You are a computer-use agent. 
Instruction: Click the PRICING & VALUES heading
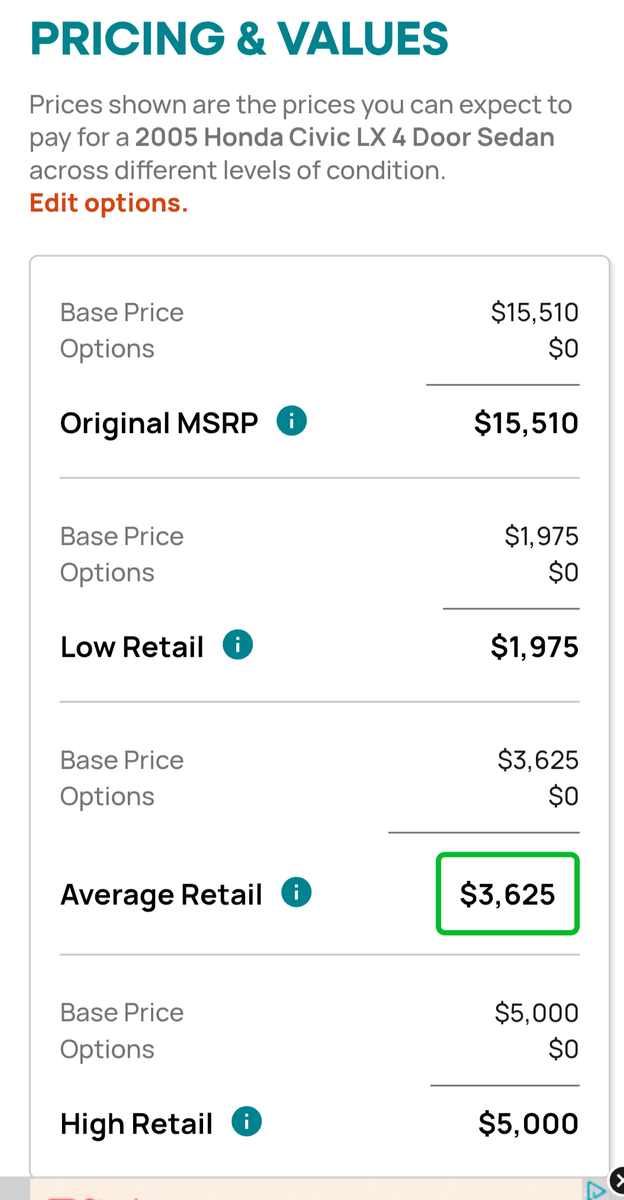tap(239, 38)
